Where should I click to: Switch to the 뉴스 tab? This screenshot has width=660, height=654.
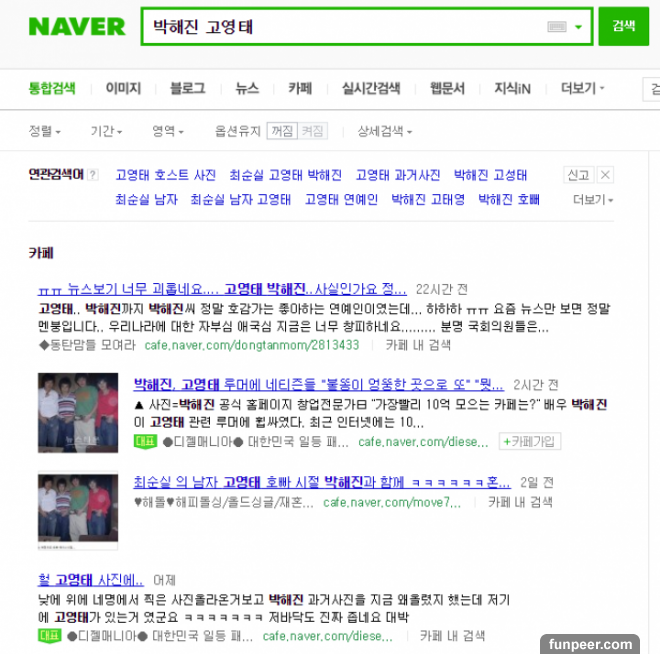pyautogui.click(x=247, y=88)
